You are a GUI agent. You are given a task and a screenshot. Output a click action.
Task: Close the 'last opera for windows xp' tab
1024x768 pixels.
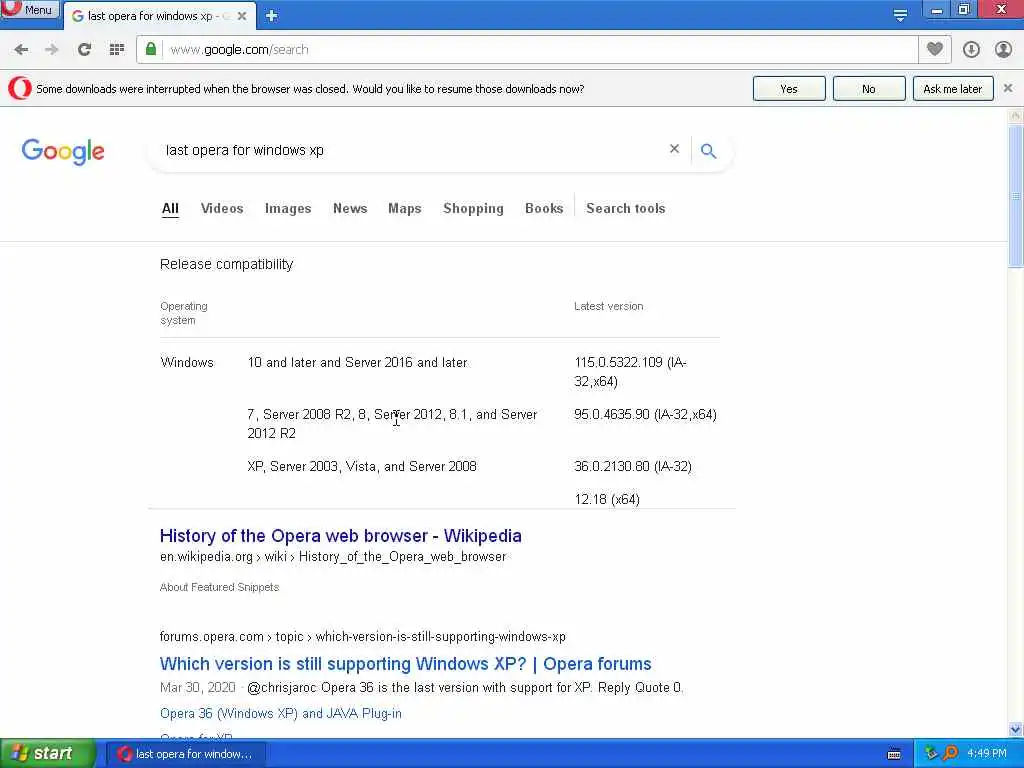click(x=242, y=16)
